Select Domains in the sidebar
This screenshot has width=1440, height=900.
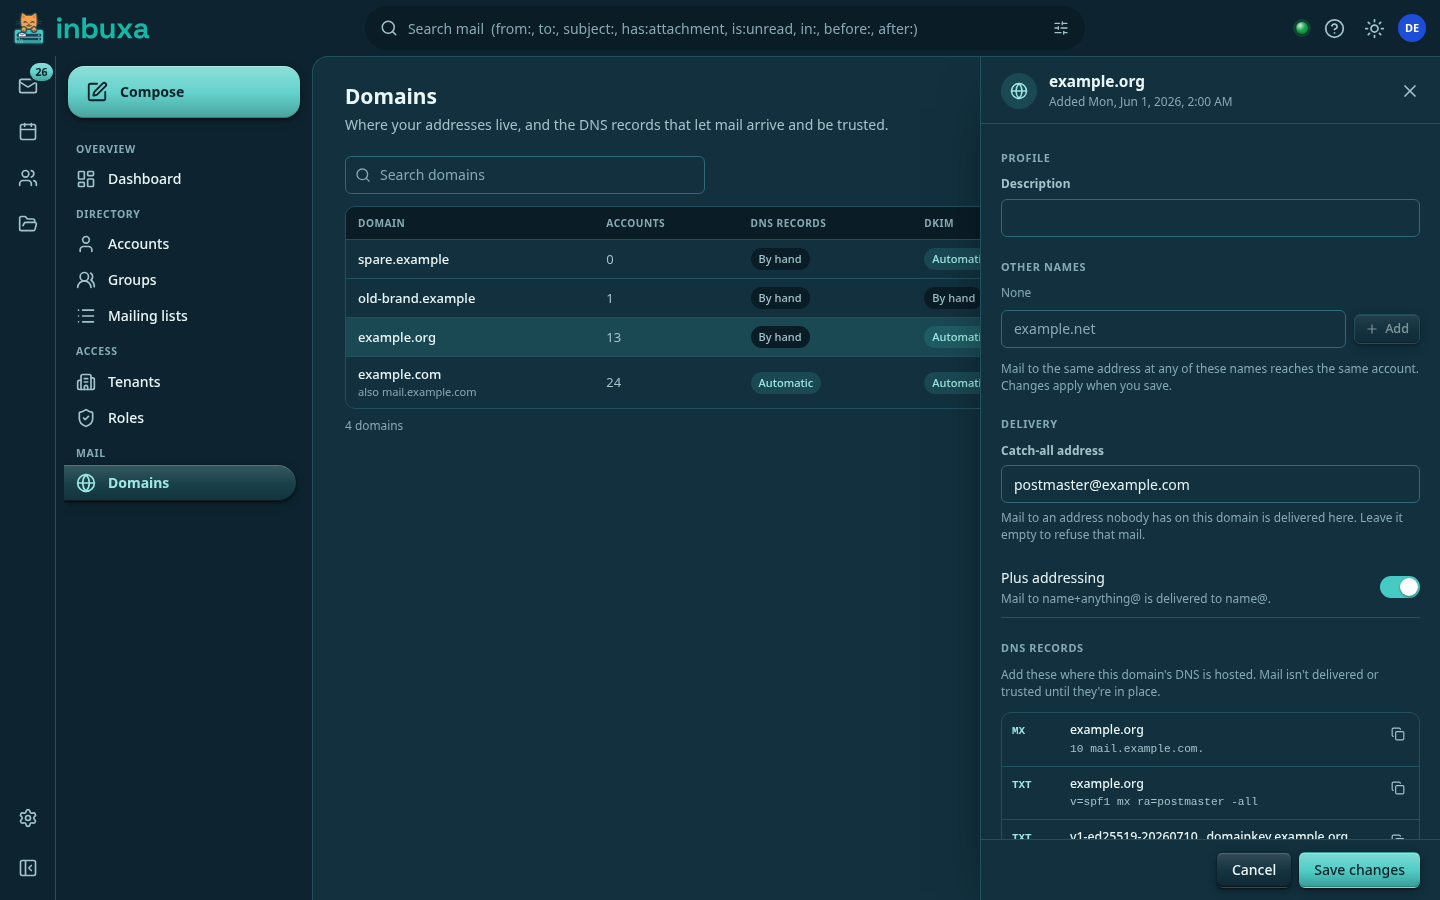pos(180,483)
